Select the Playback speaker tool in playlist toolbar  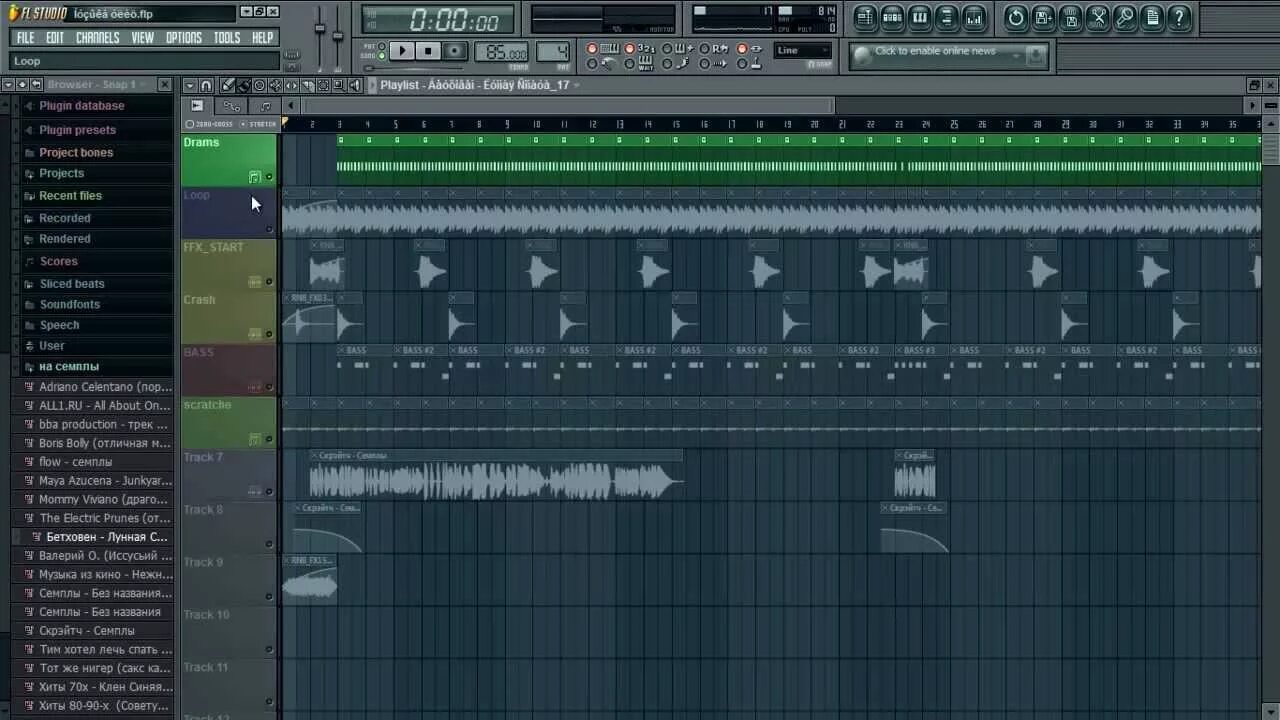[x=354, y=85]
